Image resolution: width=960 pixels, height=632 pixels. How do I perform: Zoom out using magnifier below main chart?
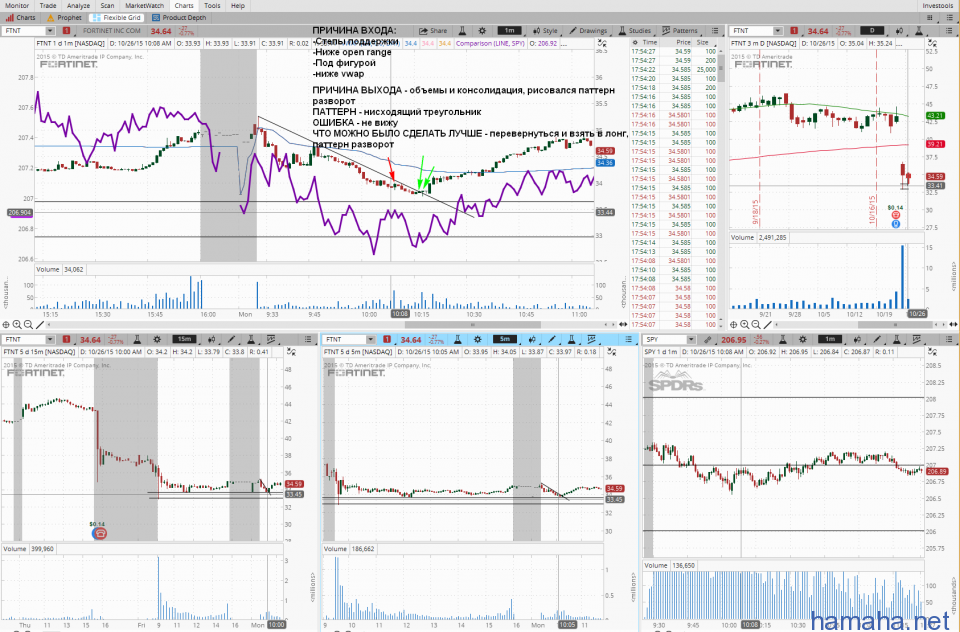click(x=28, y=325)
